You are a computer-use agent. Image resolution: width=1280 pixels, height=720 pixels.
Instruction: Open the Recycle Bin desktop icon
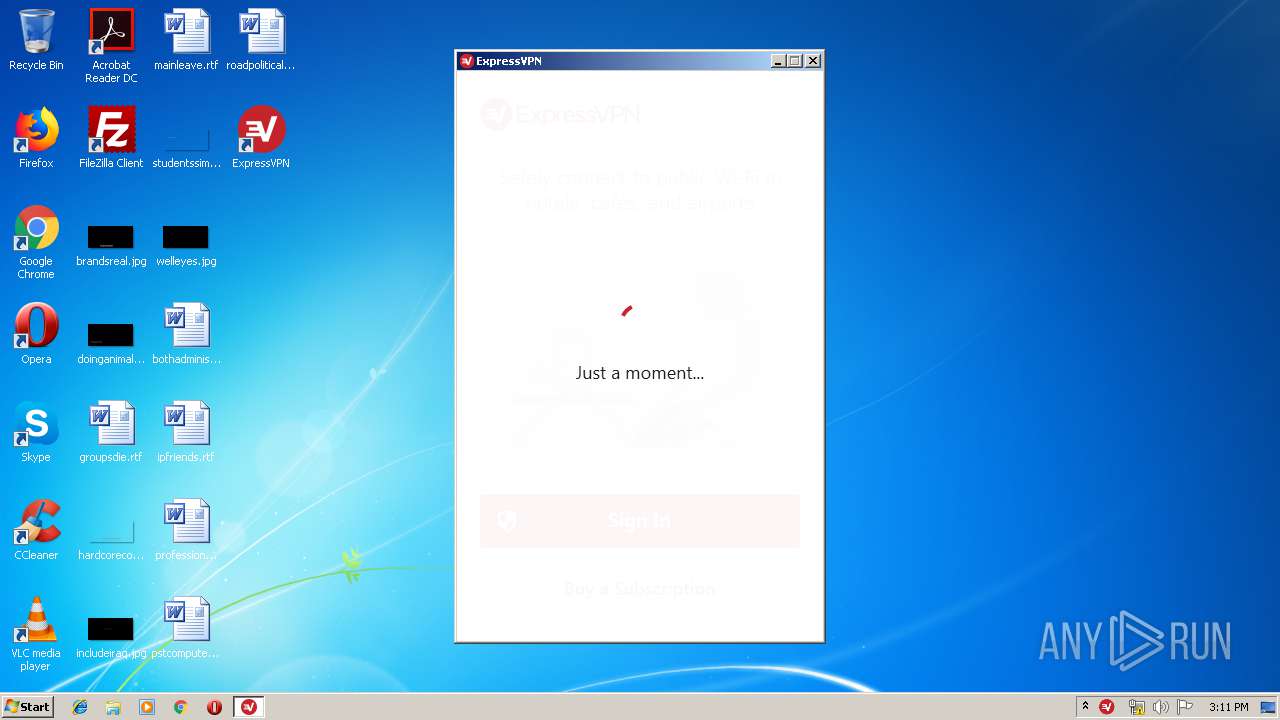click(36, 40)
